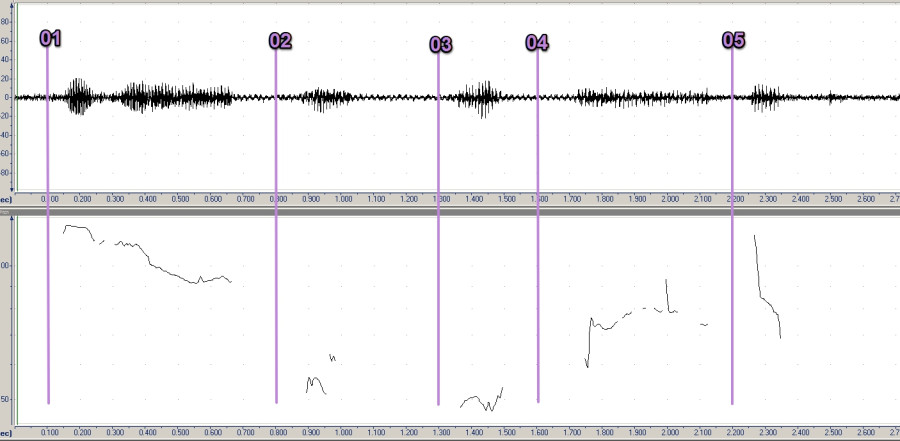The height and width of the screenshot is (441, 900).
Task: Click 0.900 on the waveform pane time ruler
Action: (311, 199)
